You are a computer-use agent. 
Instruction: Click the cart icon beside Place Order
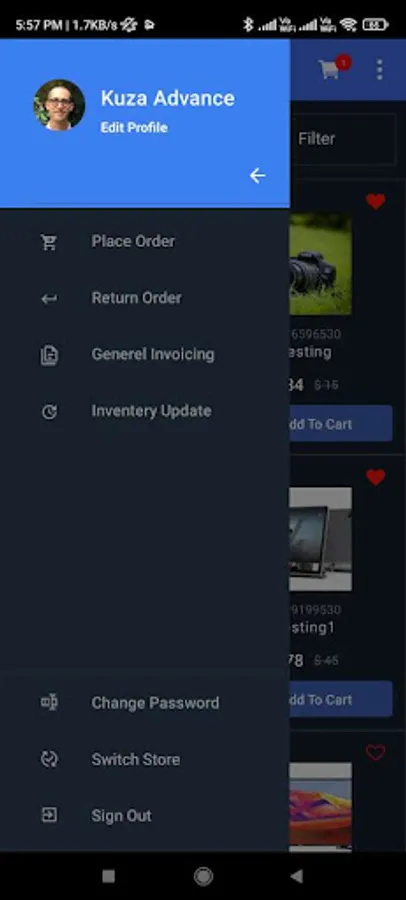pos(49,242)
